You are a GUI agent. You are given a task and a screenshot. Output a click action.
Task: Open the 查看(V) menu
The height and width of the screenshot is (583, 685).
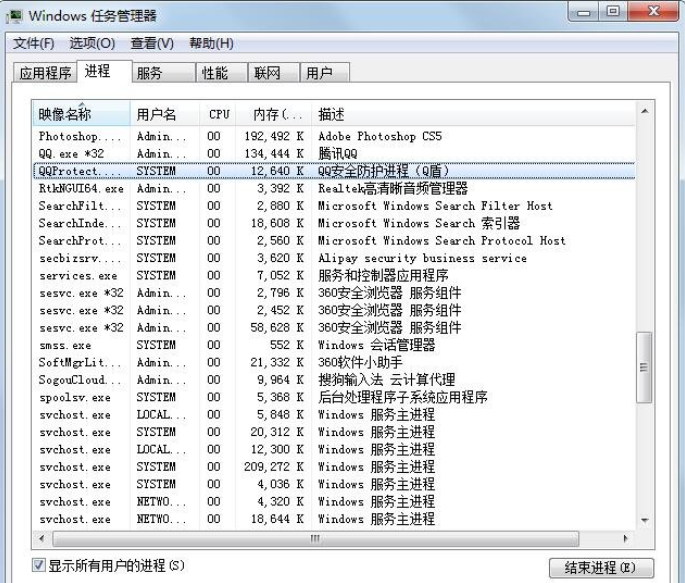[x=152, y=43]
